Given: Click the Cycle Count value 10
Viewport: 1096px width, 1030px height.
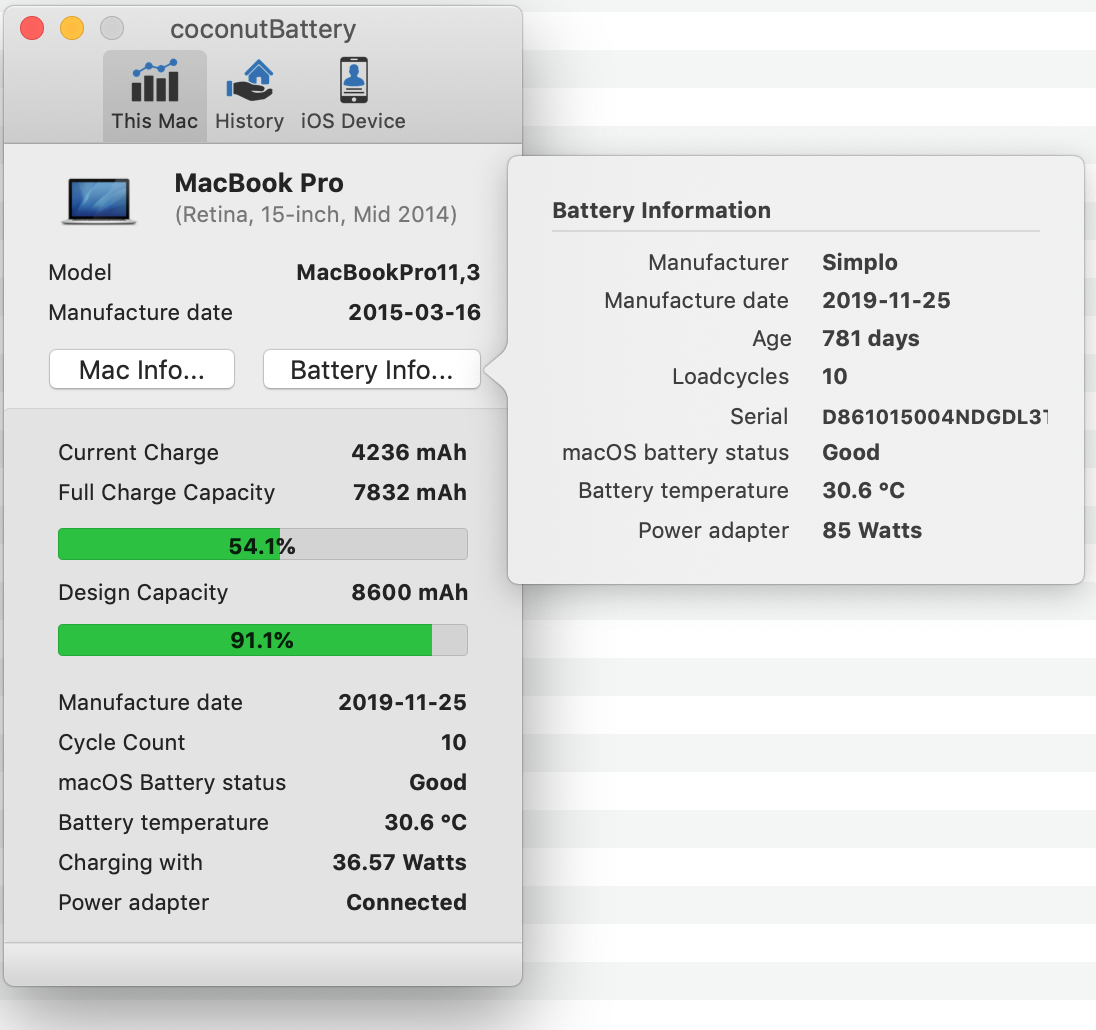Looking at the screenshot, I should tap(454, 742).
